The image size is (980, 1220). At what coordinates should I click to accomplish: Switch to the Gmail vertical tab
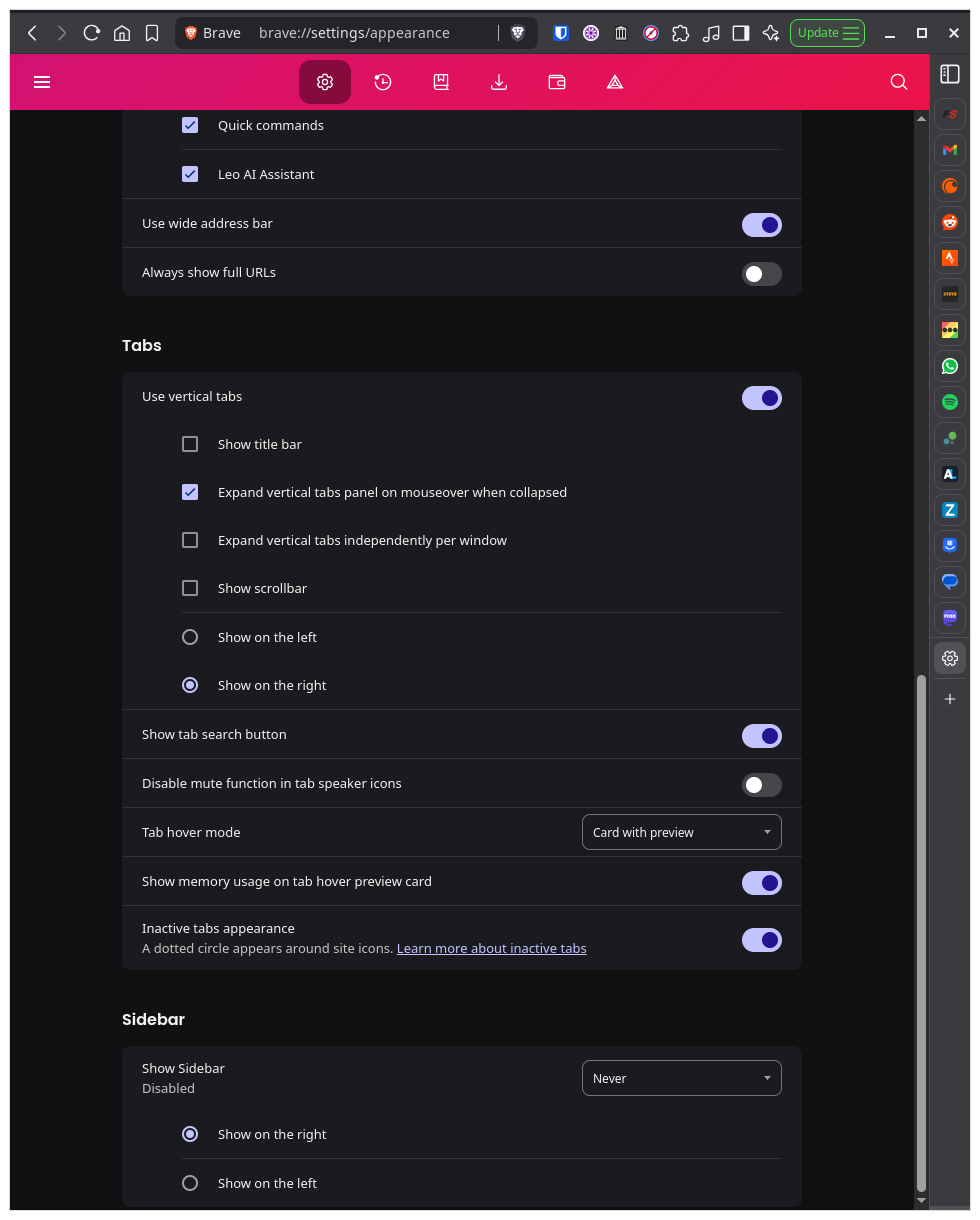tap(950, 150)
